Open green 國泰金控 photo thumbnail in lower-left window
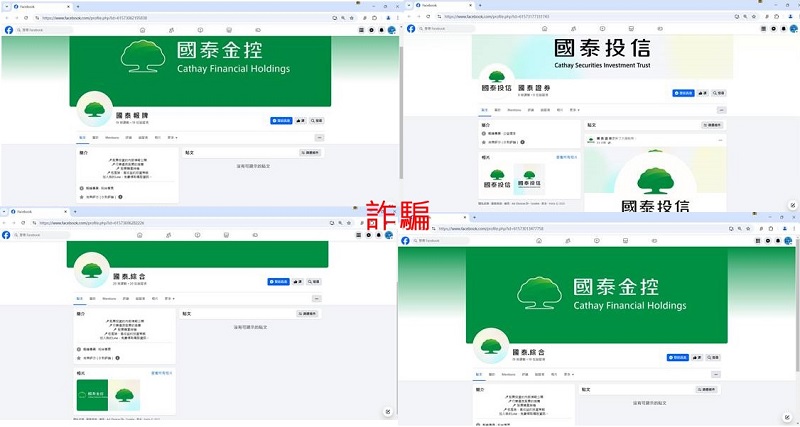The height and width of the screenshot is (427, 800). point(92,395)
